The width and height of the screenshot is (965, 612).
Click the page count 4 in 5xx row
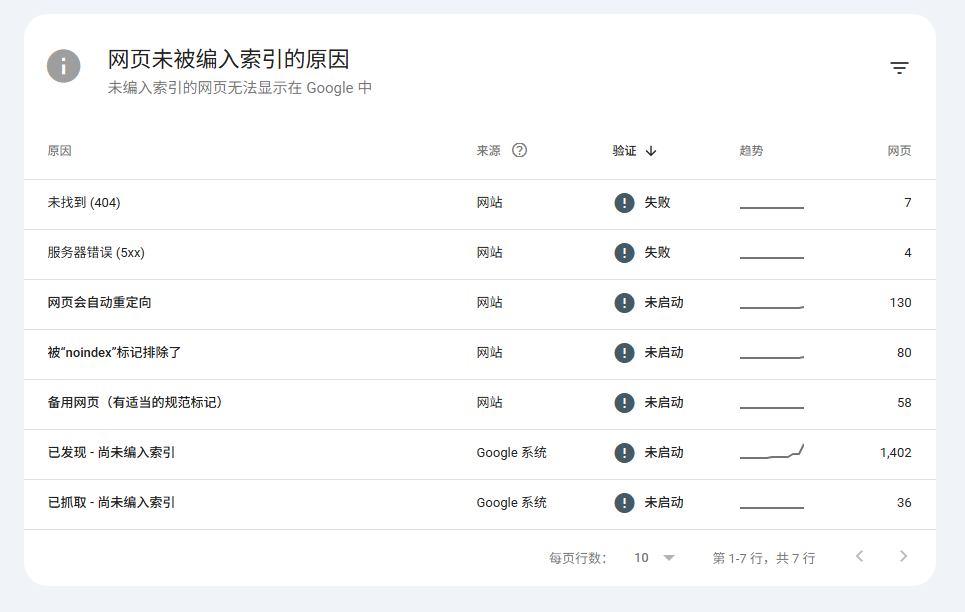(x=908, y=252)
